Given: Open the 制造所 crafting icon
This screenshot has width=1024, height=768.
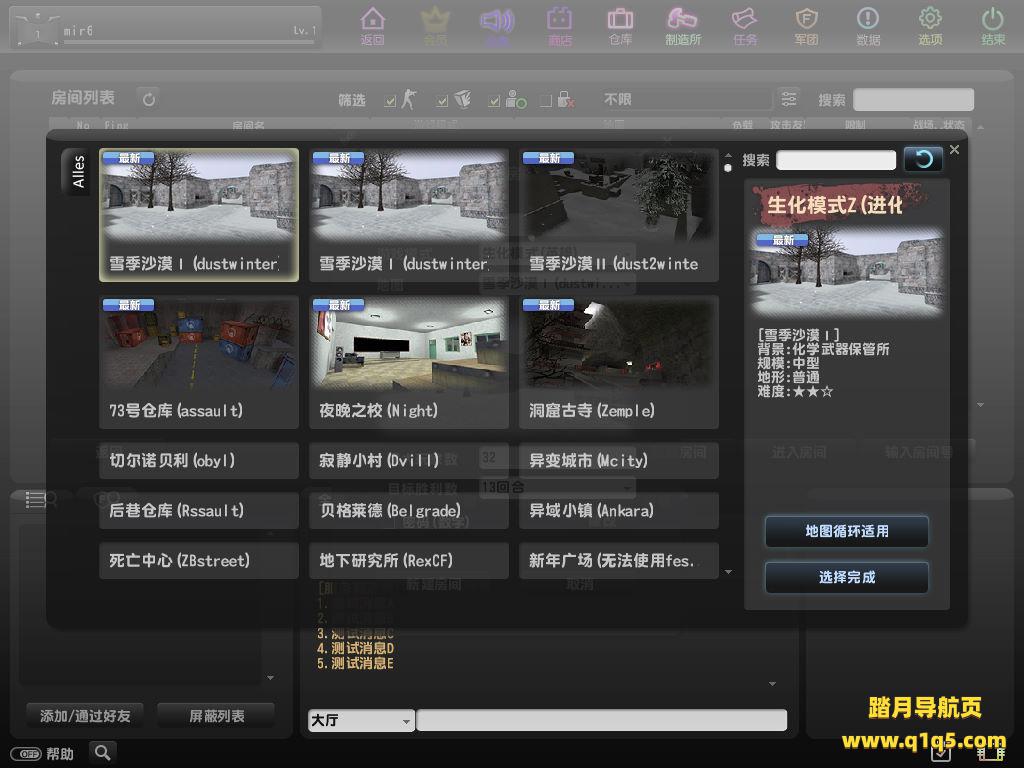Looking at the screenshot, I should [x=683, y=25].
